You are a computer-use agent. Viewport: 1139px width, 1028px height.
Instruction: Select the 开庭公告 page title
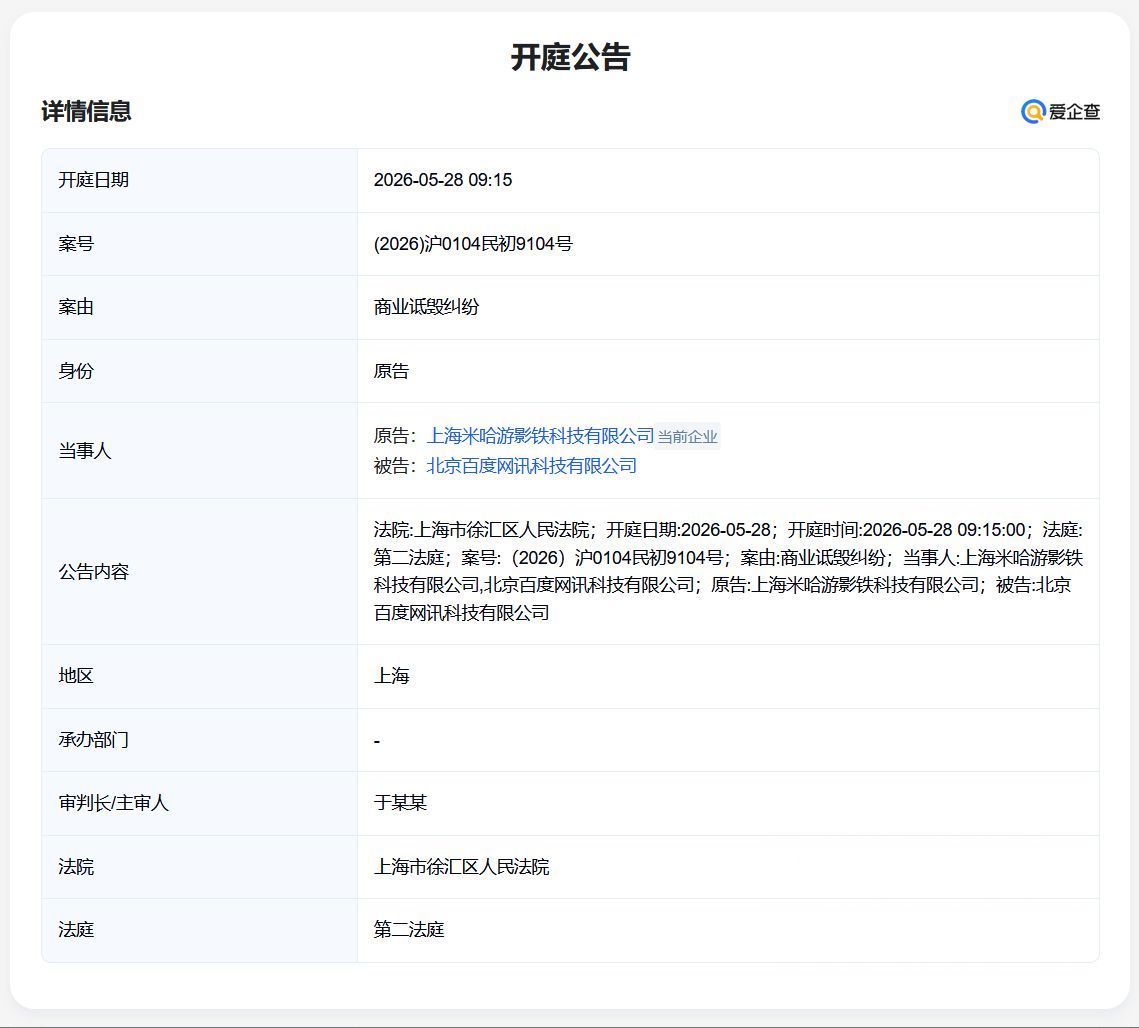[570, 57]
